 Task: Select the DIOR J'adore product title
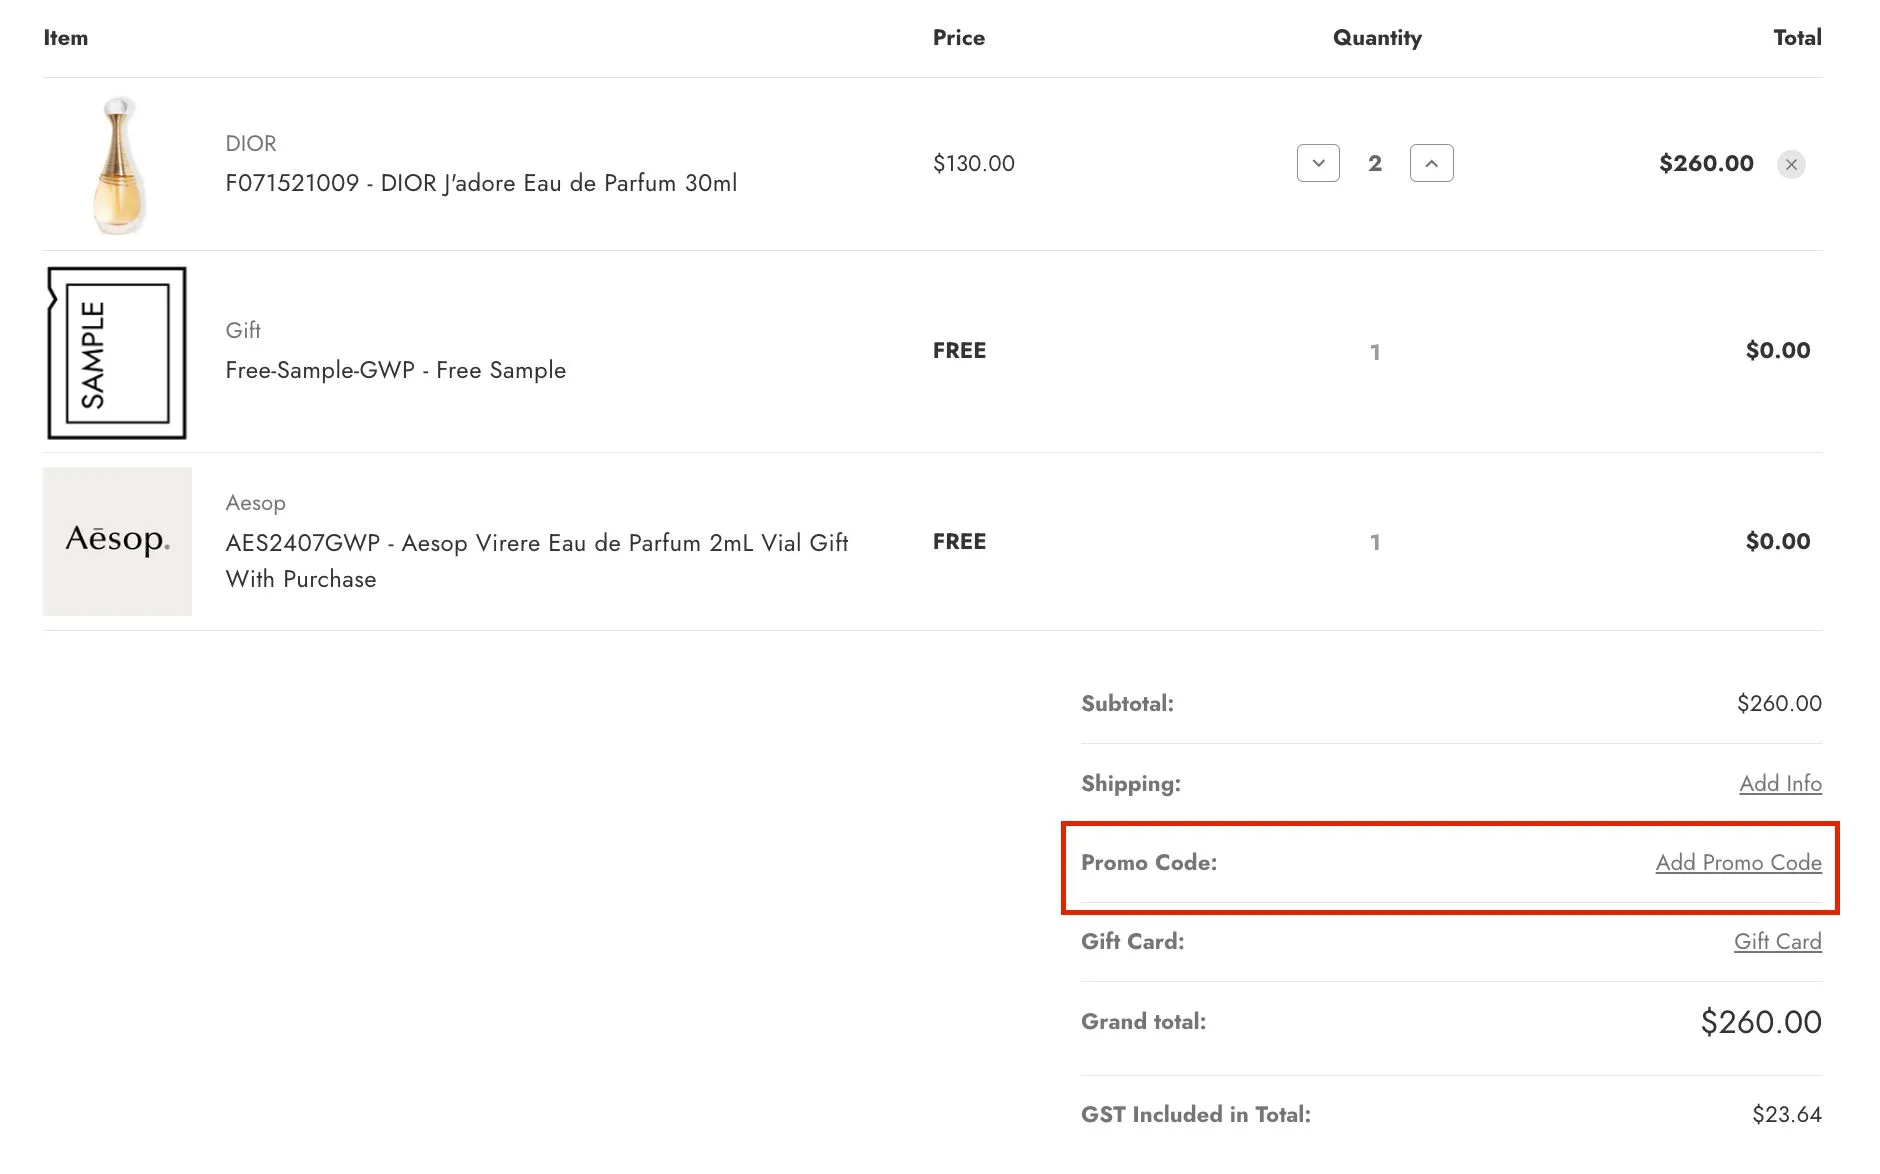(x=482, y=183)
